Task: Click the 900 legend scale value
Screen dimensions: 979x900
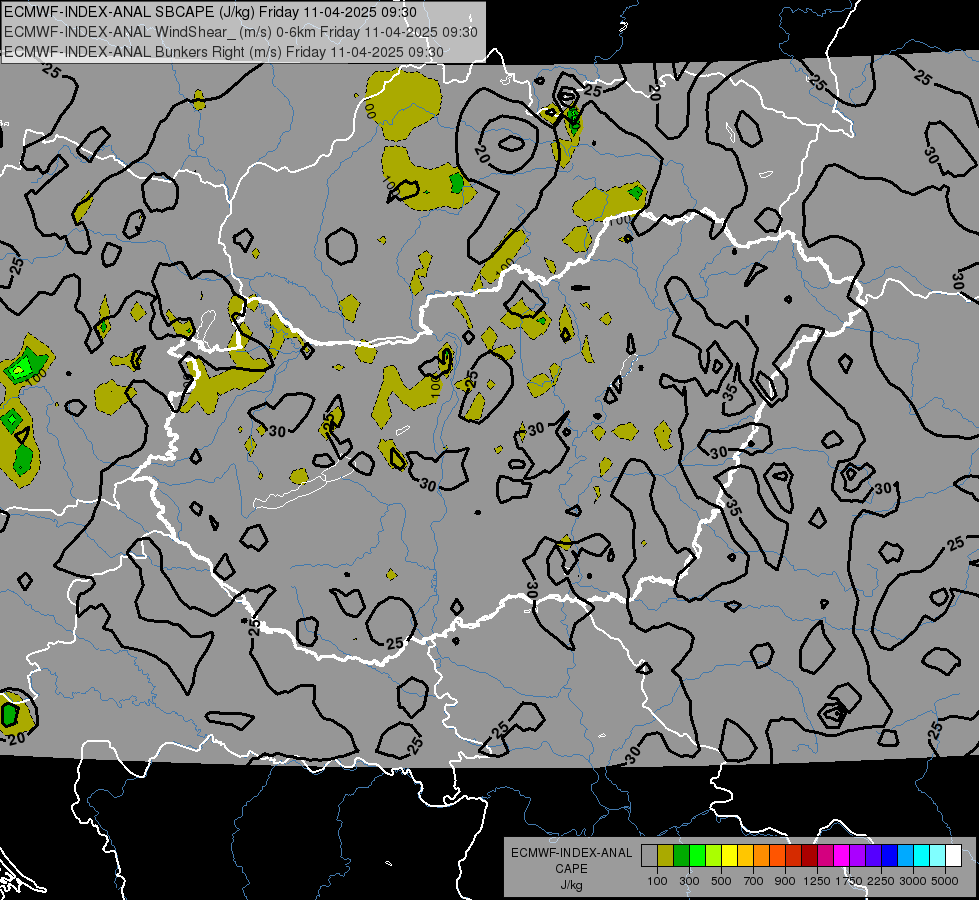Action: pyautogui.click(x=785, y=881)
